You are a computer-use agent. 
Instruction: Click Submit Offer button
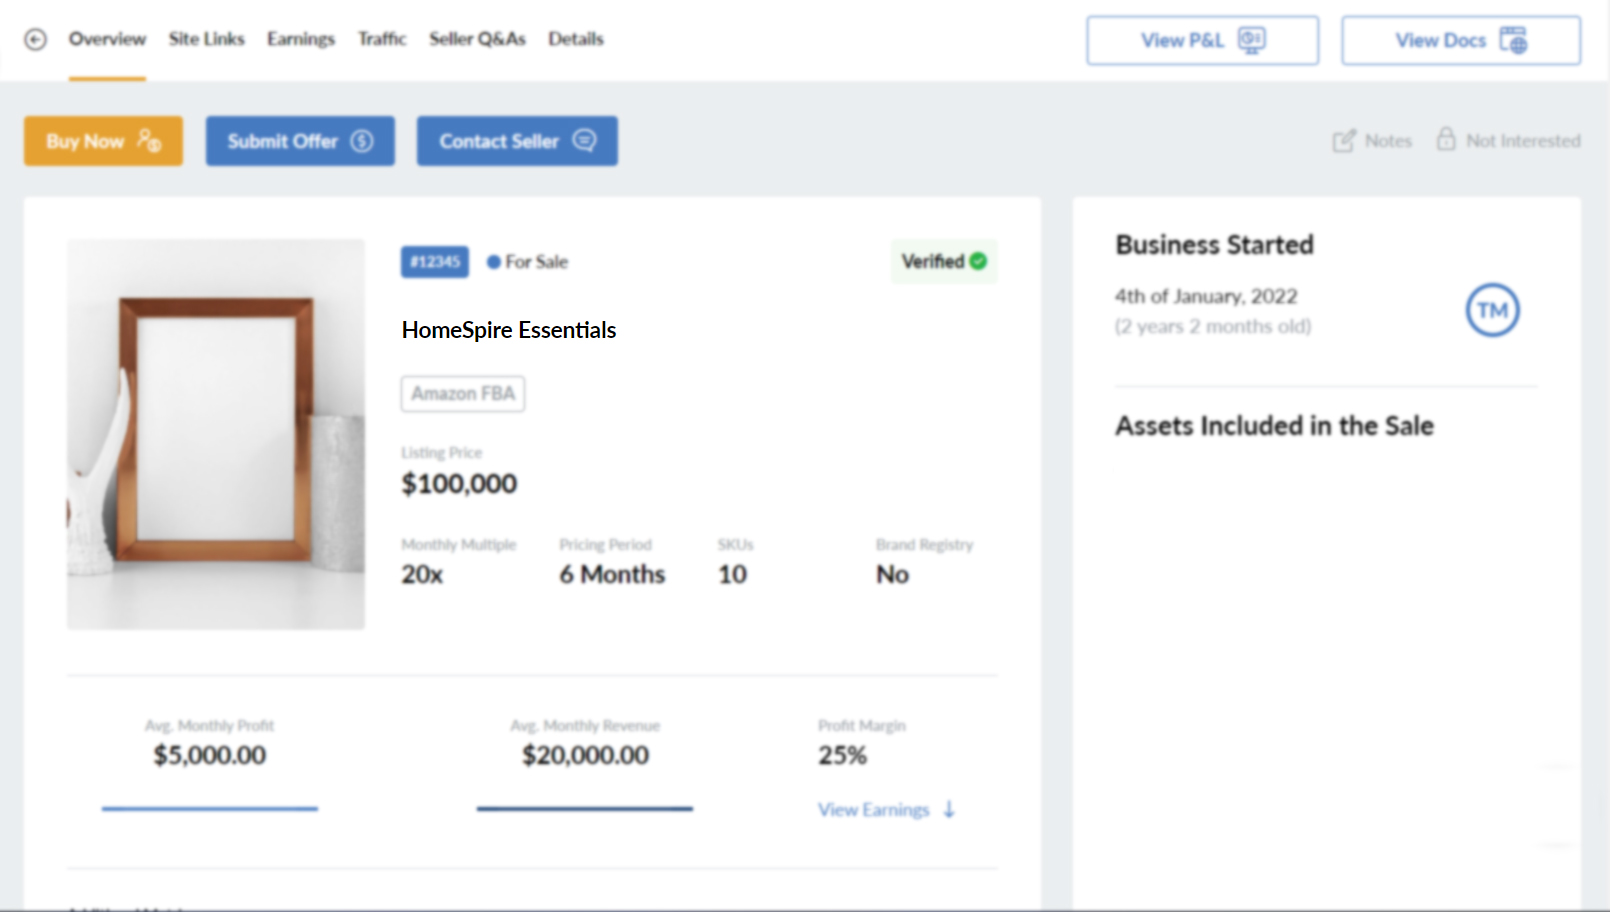[x=300, y=141]
